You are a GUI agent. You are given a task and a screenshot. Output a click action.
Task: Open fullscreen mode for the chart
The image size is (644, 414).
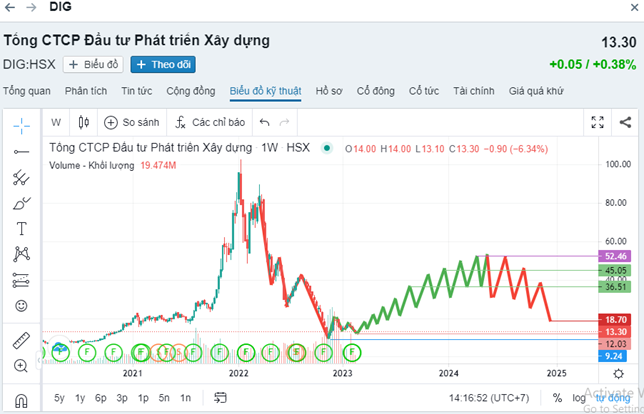[x=597, y=123]
